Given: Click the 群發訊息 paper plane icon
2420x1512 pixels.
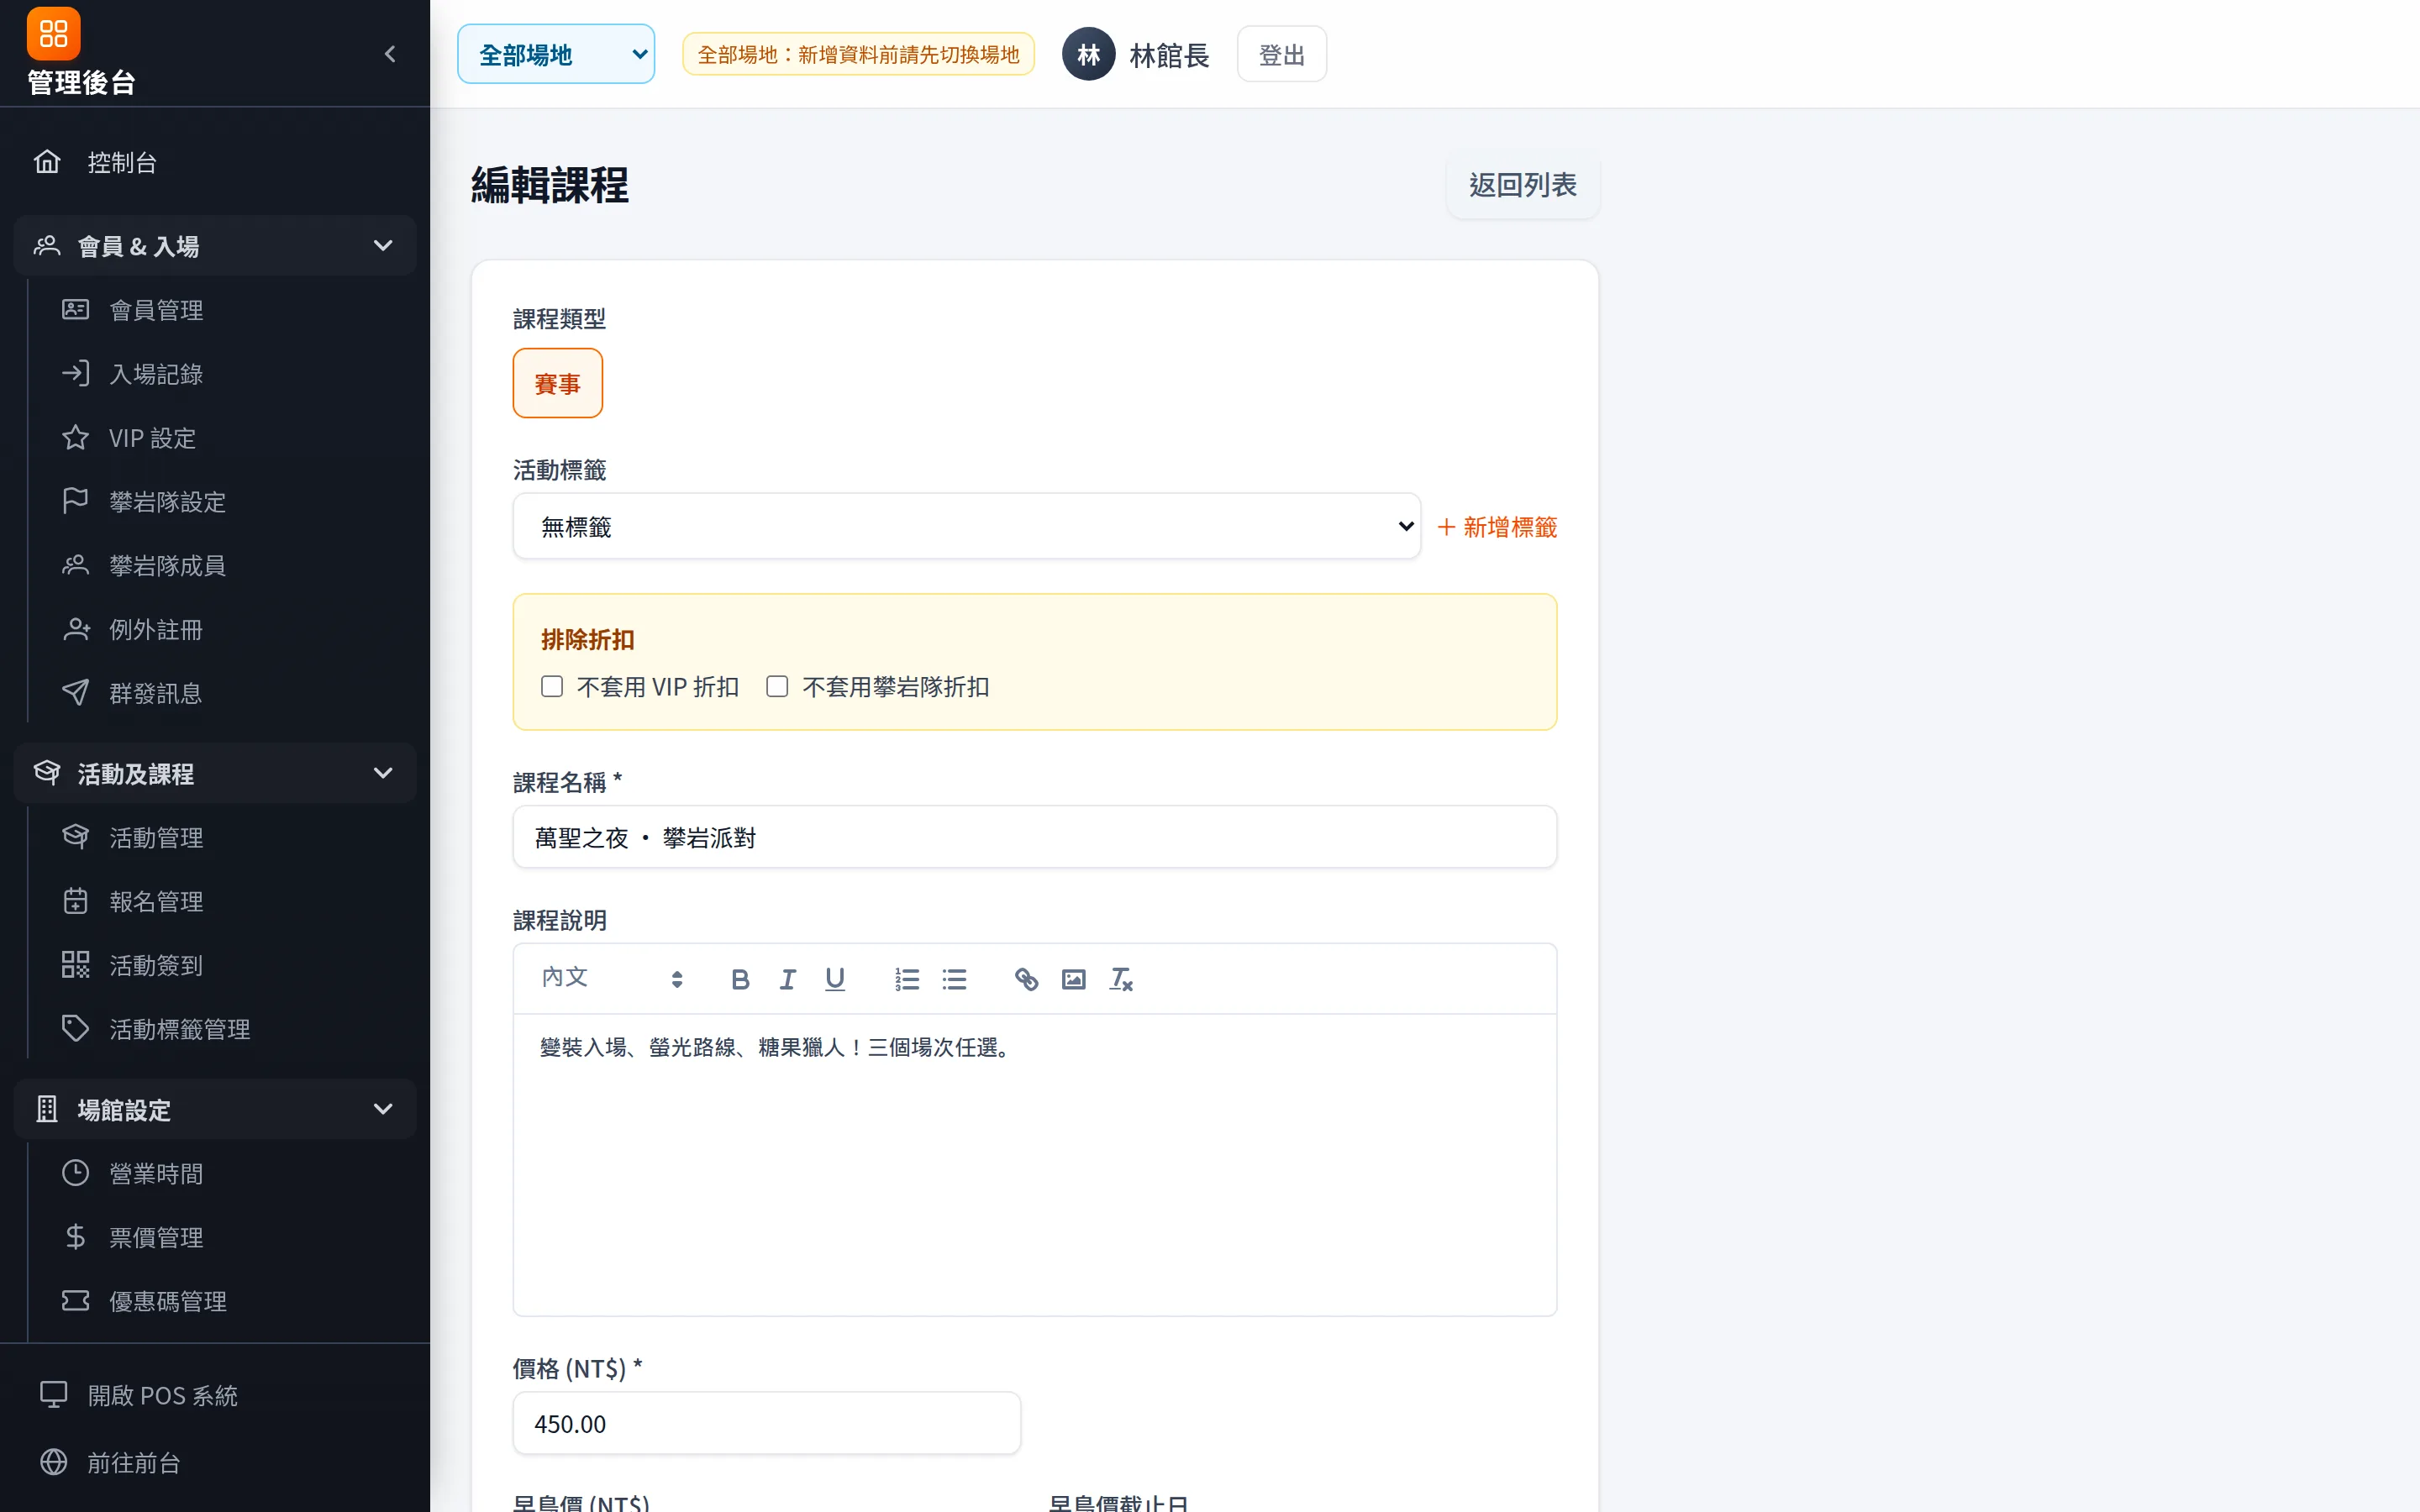Looking at the screenshot, I should pos(76,693).
